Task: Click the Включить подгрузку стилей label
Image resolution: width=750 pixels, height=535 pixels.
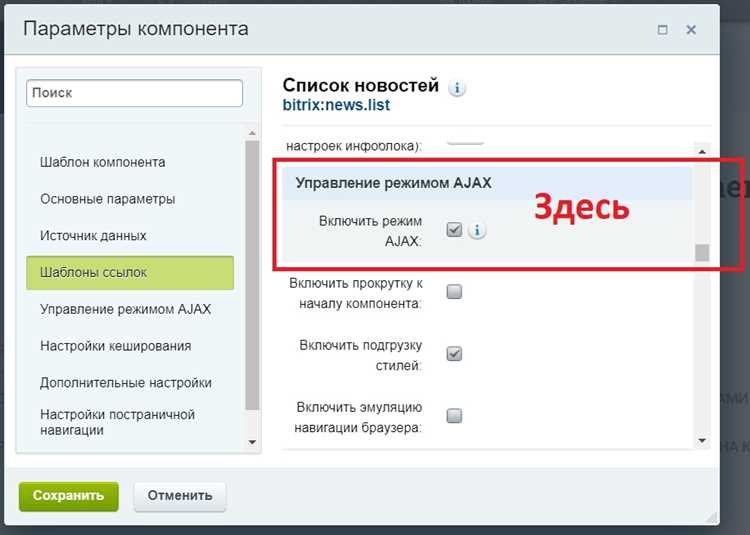Action: 361,355
